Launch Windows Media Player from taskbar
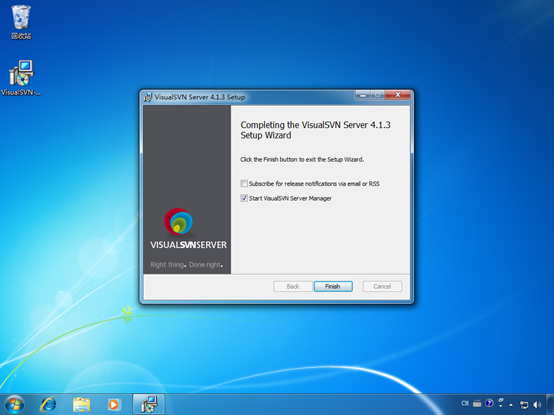 (114, 404)
